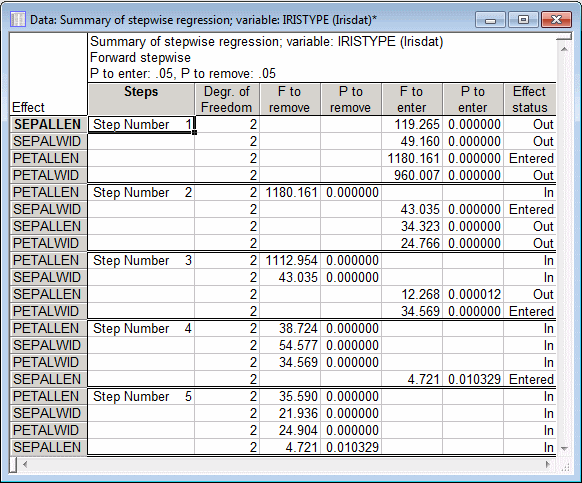Select the Degr. of Freedom column header
The height and width of the screenshot is (483, 582).
click(x=227, y=99)
